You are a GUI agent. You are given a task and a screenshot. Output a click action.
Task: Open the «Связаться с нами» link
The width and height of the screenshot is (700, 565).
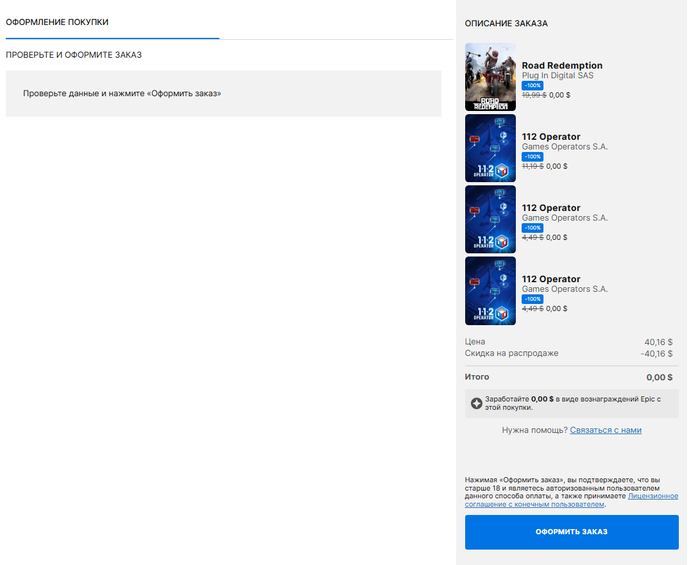[x=605, y=430]
